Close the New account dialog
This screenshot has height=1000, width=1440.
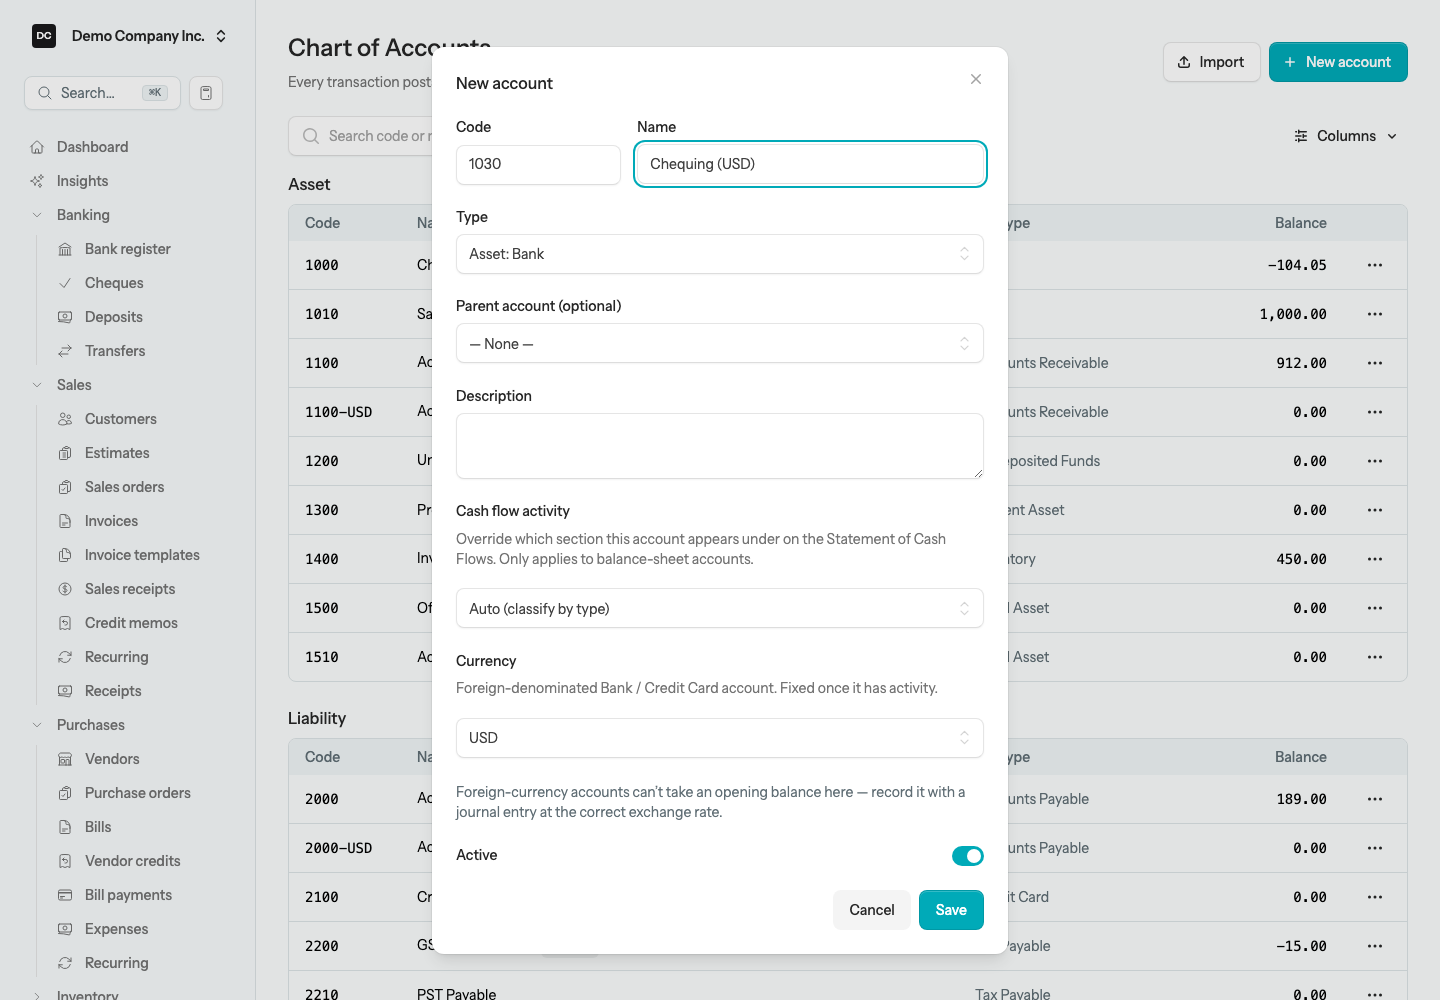point(976,79)
